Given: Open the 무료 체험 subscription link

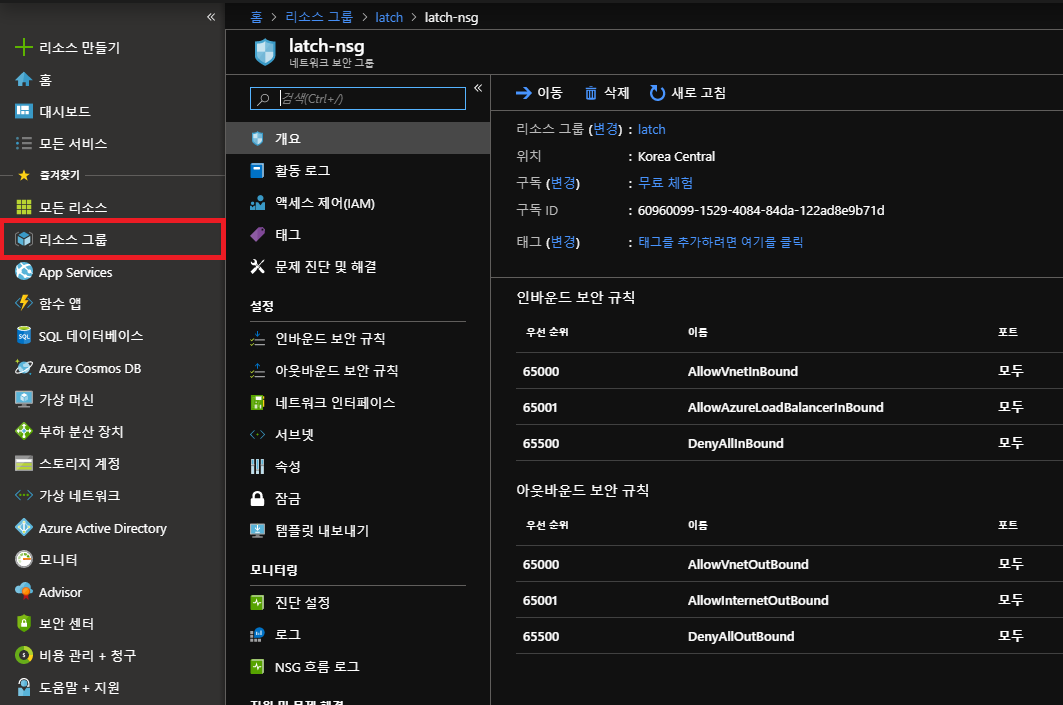Looking at the screenshot, I should click(x=665, y=182).
